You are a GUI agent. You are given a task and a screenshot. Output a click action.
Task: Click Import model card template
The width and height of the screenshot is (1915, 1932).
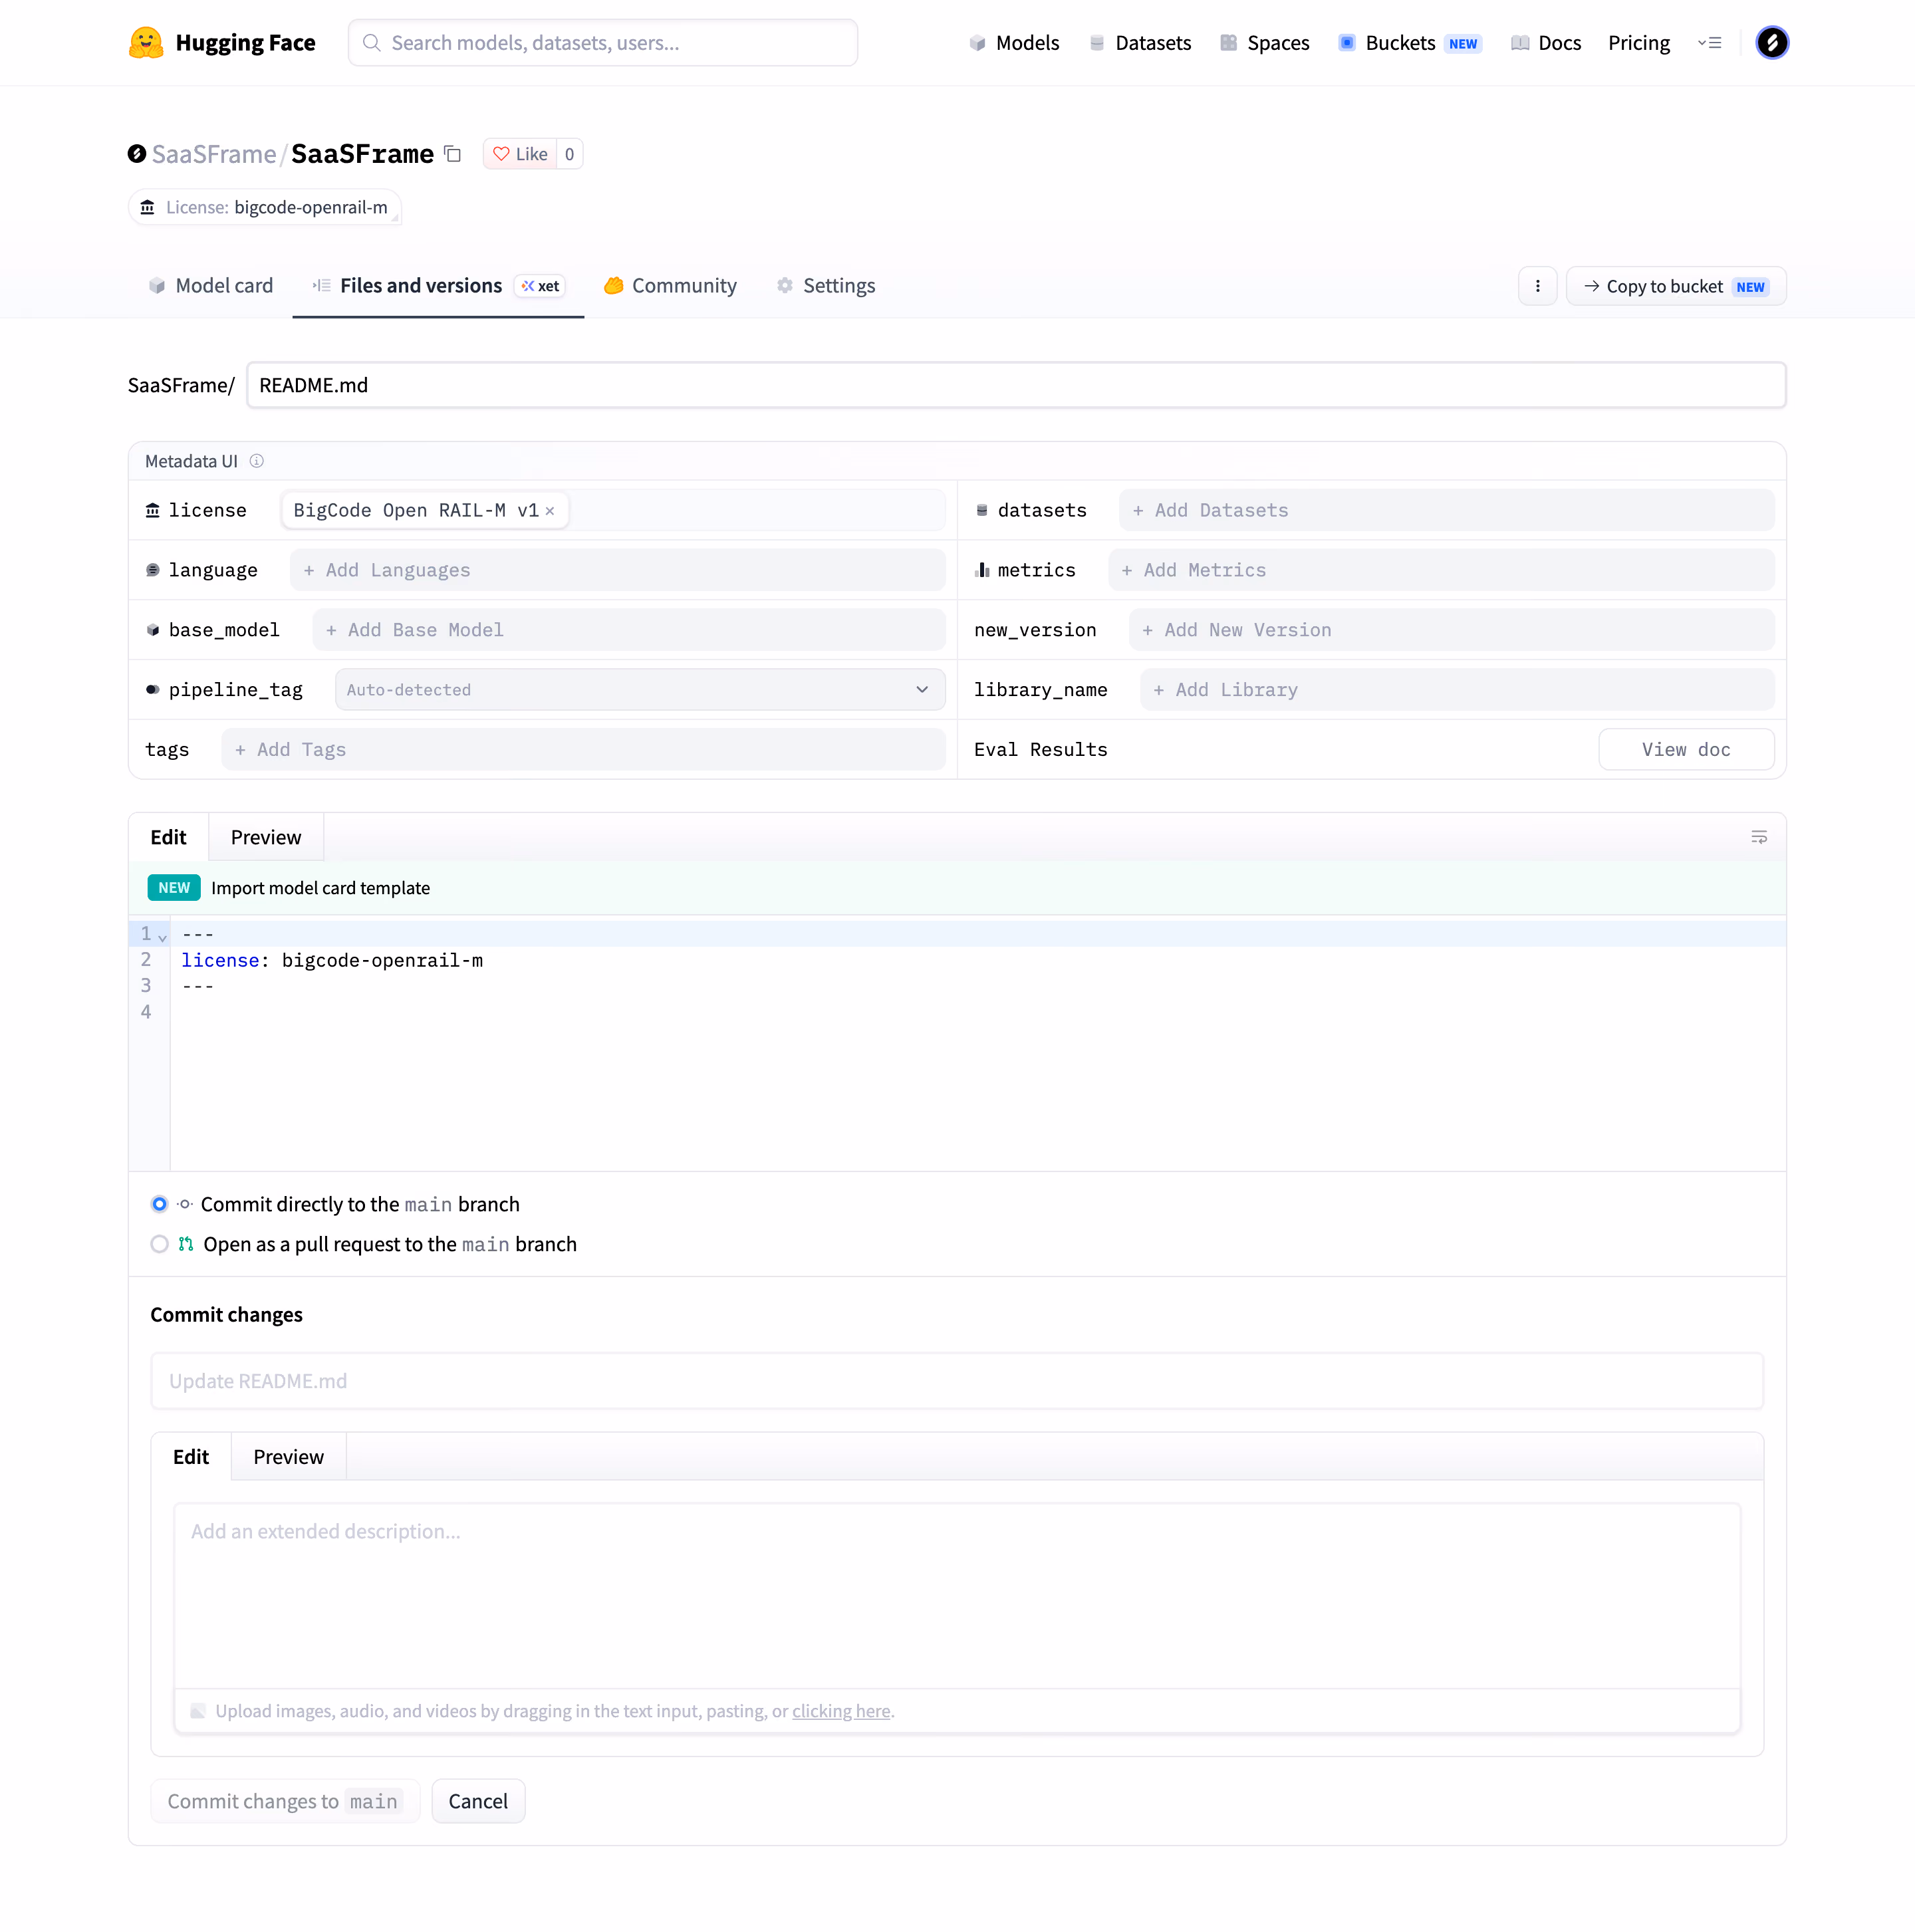point(320,888)
